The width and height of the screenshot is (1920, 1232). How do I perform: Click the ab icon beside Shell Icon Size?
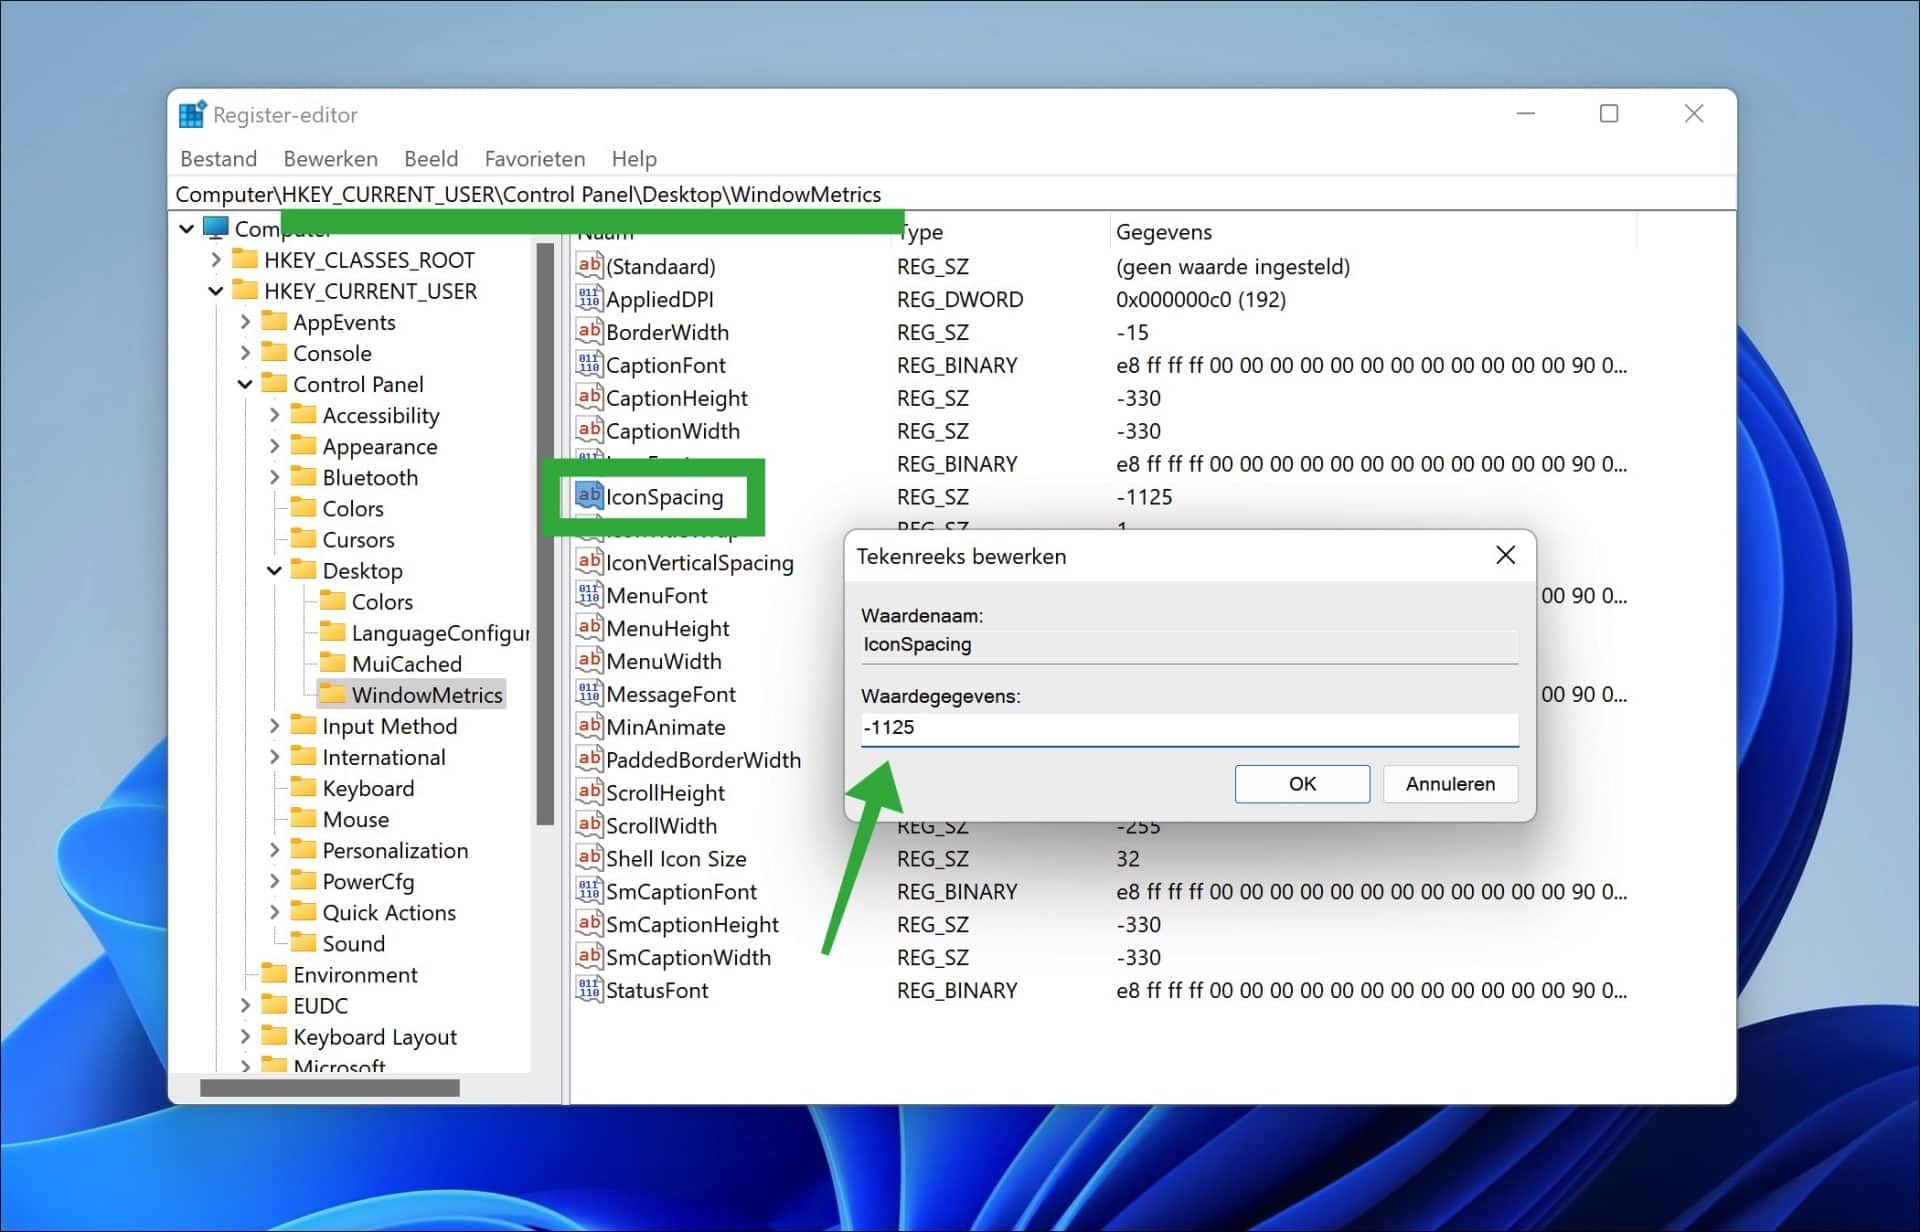588,858
